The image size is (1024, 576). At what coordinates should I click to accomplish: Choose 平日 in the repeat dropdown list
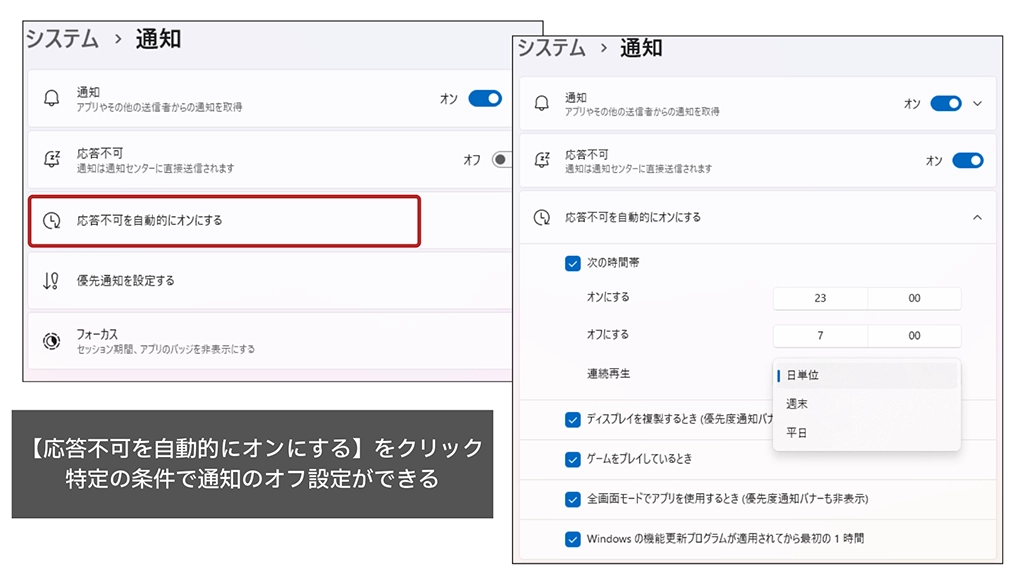(797, 433)
